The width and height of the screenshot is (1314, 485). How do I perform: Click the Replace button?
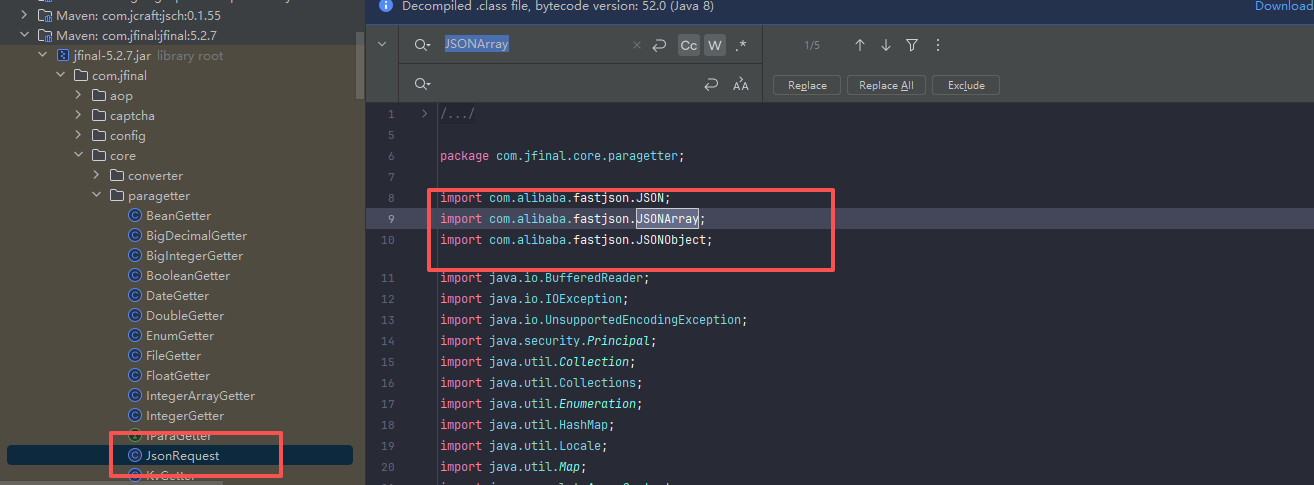click(807, 85)
